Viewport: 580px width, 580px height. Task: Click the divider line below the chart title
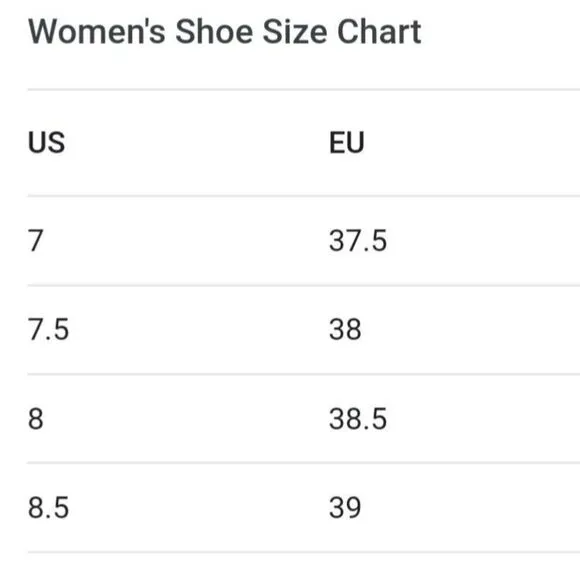pyautogui.click(x=304, y=90)
